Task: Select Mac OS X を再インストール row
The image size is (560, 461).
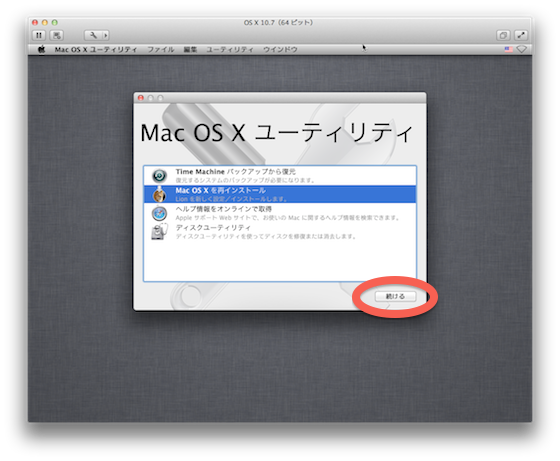Action: 280,194
